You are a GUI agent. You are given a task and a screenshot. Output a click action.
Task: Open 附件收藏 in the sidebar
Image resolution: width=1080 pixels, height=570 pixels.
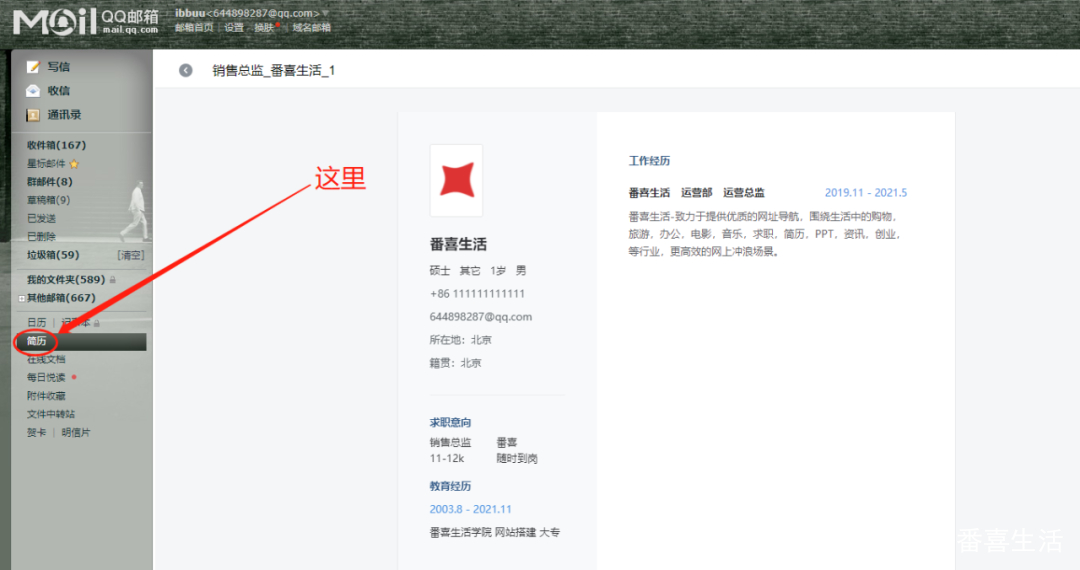point(46,396)
